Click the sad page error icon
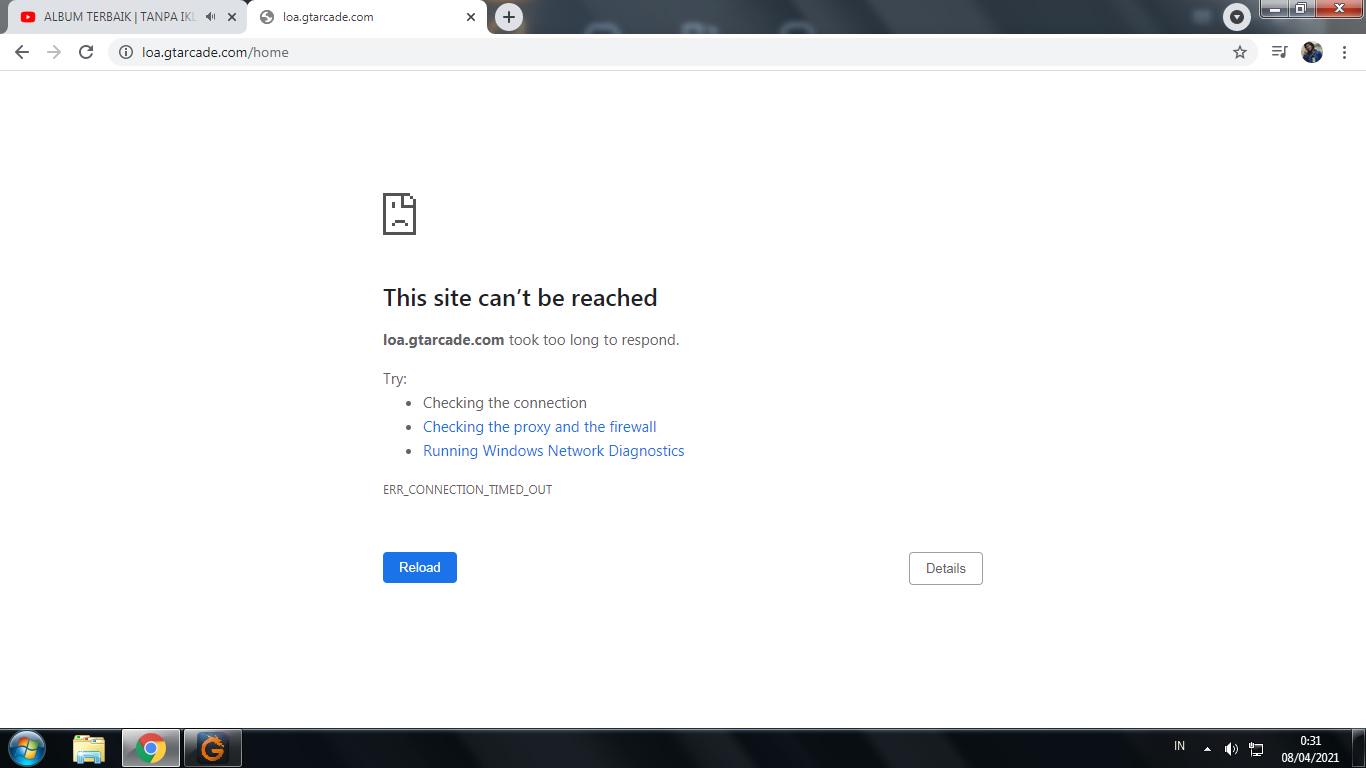 pyautogui.click(x=399, y=214)
